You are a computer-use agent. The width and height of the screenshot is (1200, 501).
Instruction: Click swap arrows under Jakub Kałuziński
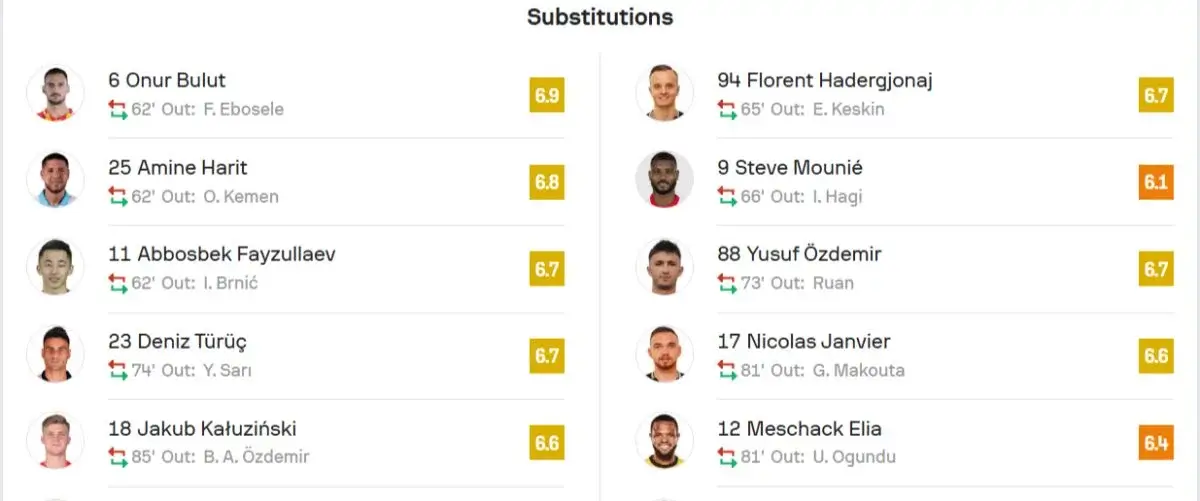click(118, 457)
